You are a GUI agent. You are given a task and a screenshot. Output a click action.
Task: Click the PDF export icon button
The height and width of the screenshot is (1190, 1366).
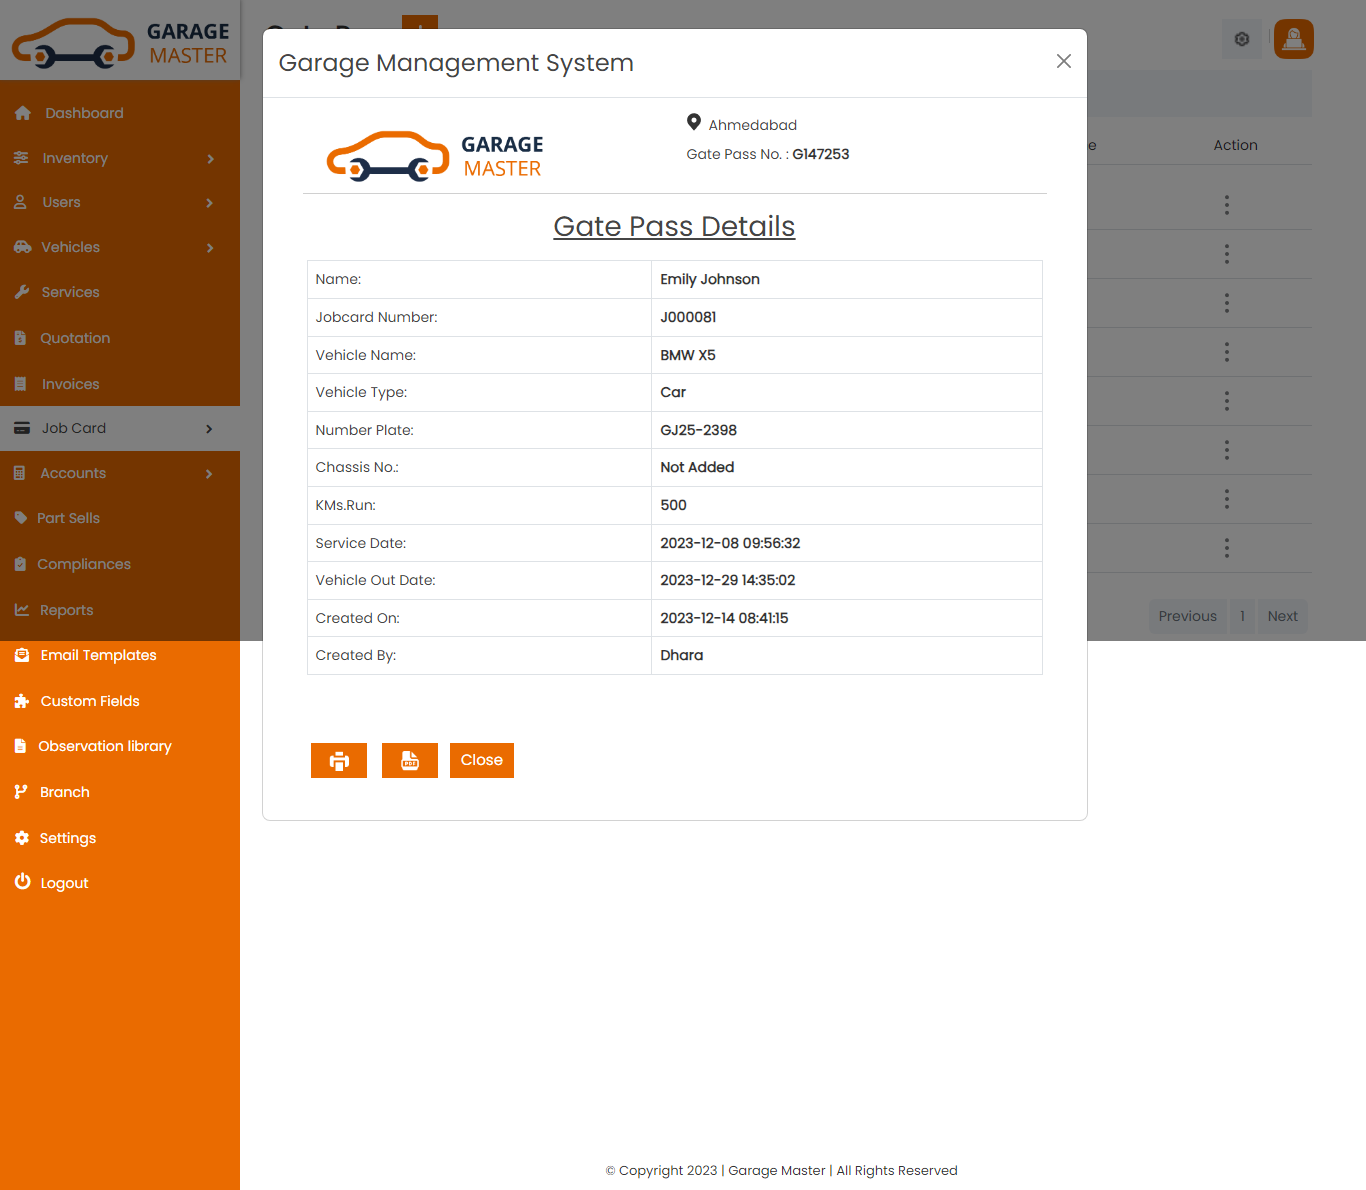click(x=410, y=761)
